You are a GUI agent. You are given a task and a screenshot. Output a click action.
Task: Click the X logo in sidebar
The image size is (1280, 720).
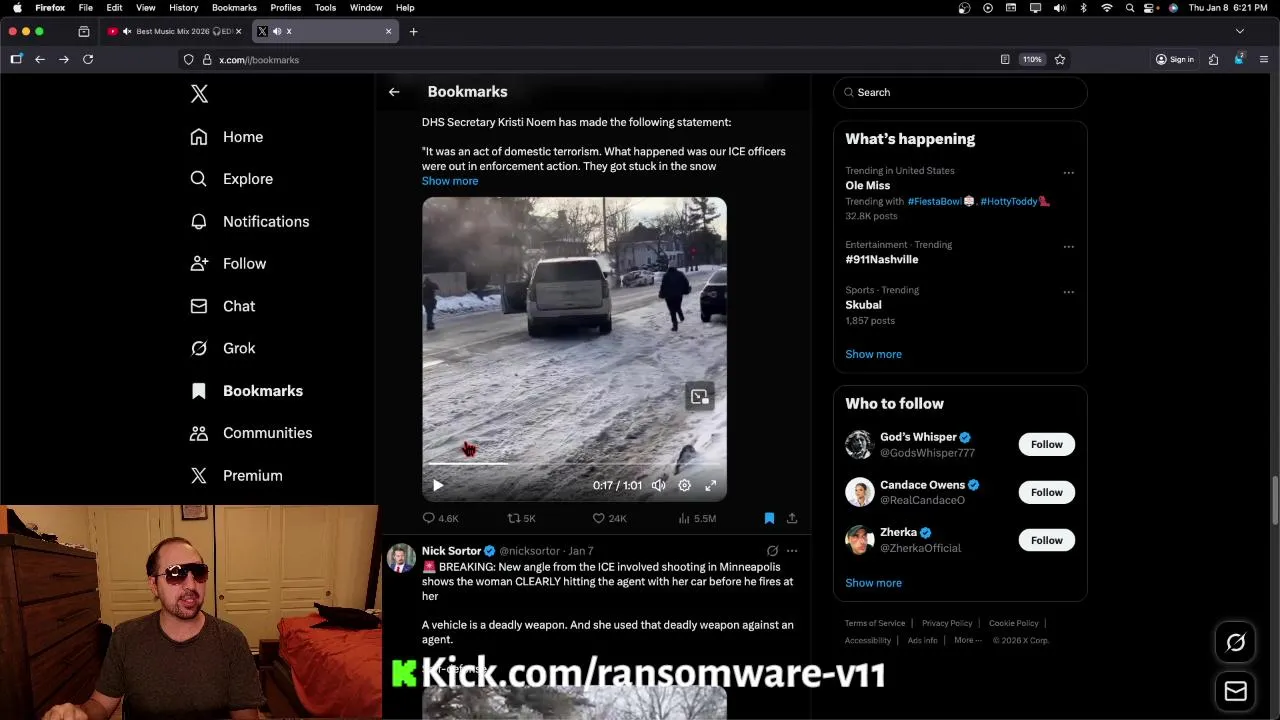pyautogui.click(x=199, y=94)
